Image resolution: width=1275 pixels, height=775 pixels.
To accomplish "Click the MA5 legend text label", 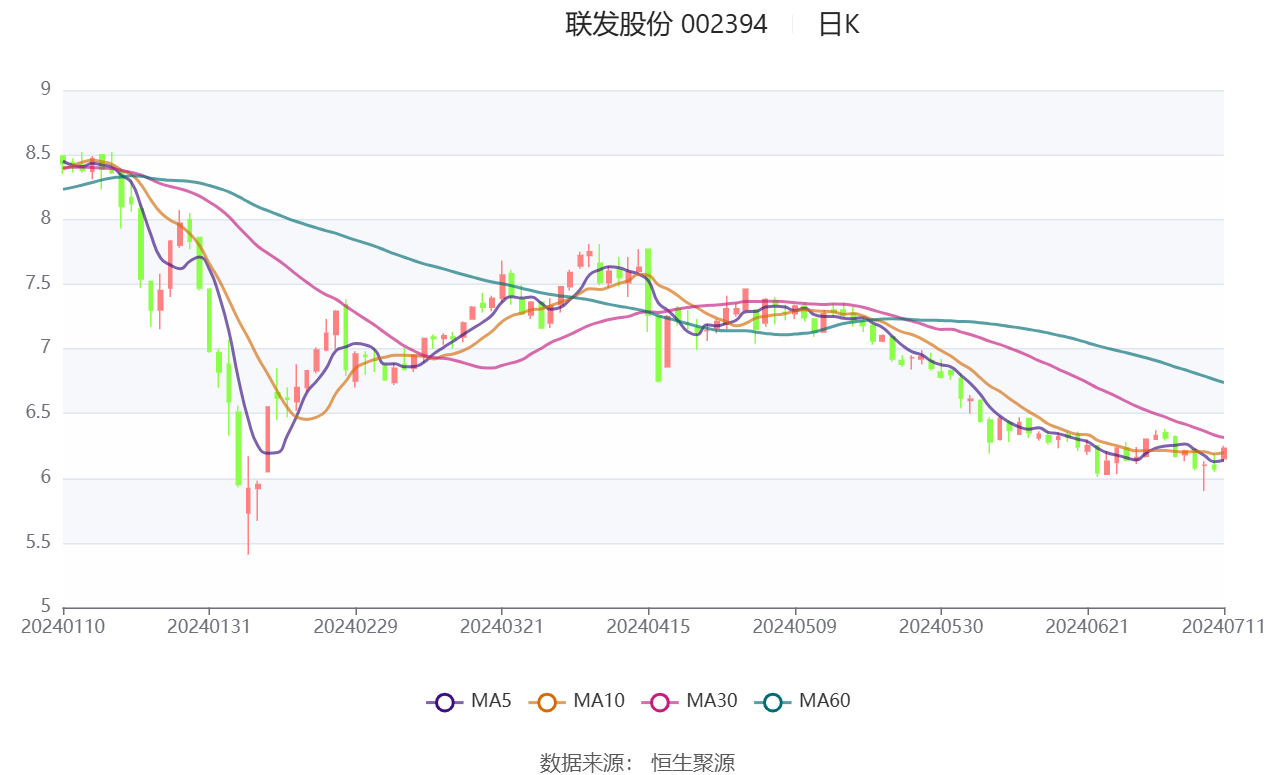I will 491,701.
